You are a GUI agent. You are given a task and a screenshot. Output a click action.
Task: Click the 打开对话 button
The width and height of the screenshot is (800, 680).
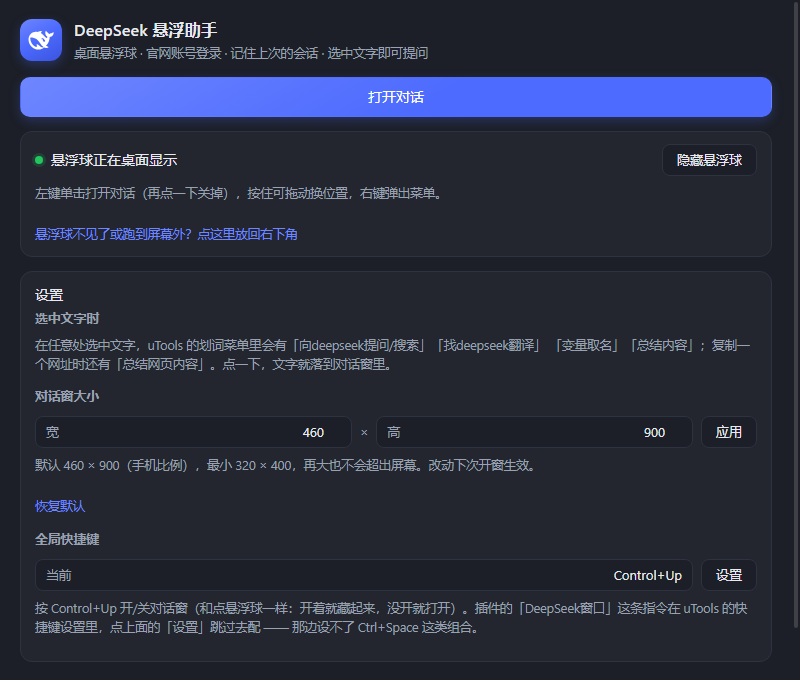(x=395, y=97)
